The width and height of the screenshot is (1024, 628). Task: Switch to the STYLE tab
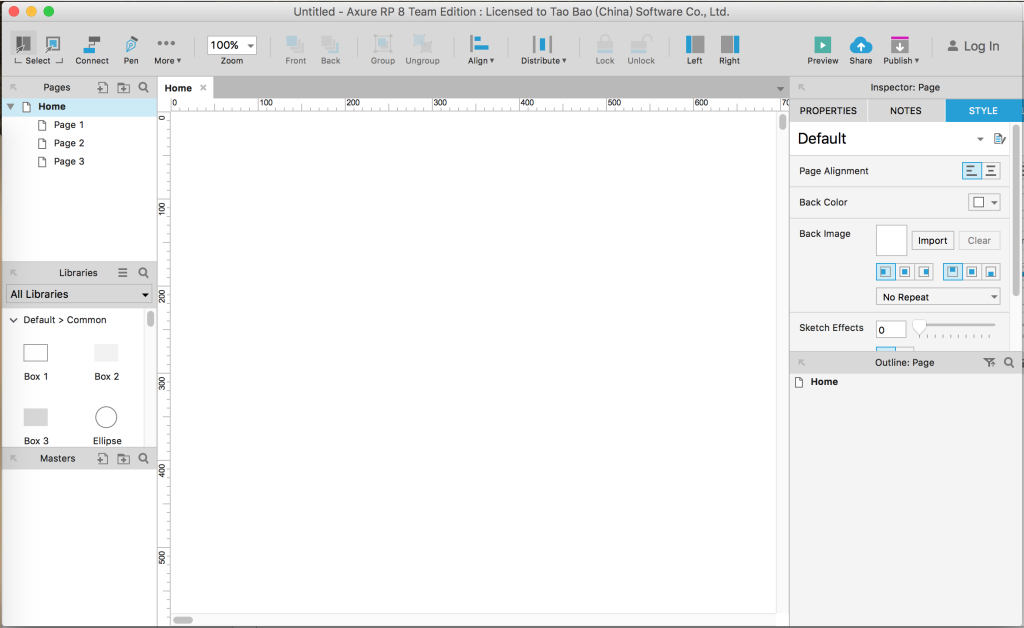click(x=984, y=110)
